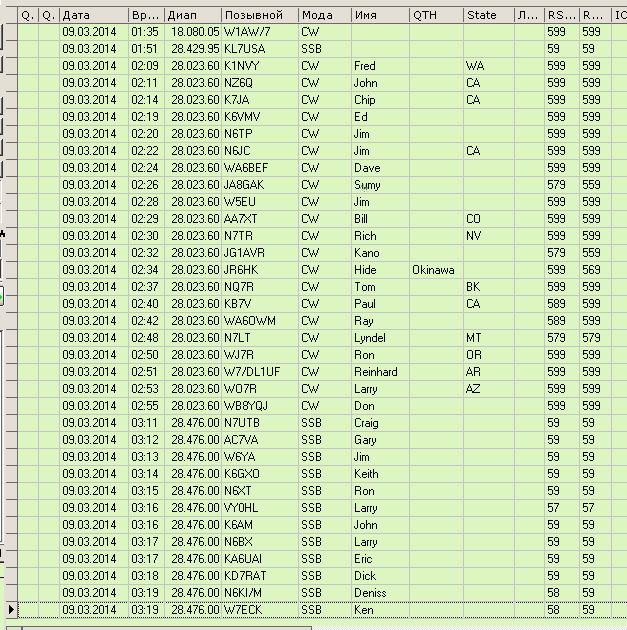627x630 pixels.
Task: Click the current-row arrow indicator beside W7ECK
Action: point(11,609)
